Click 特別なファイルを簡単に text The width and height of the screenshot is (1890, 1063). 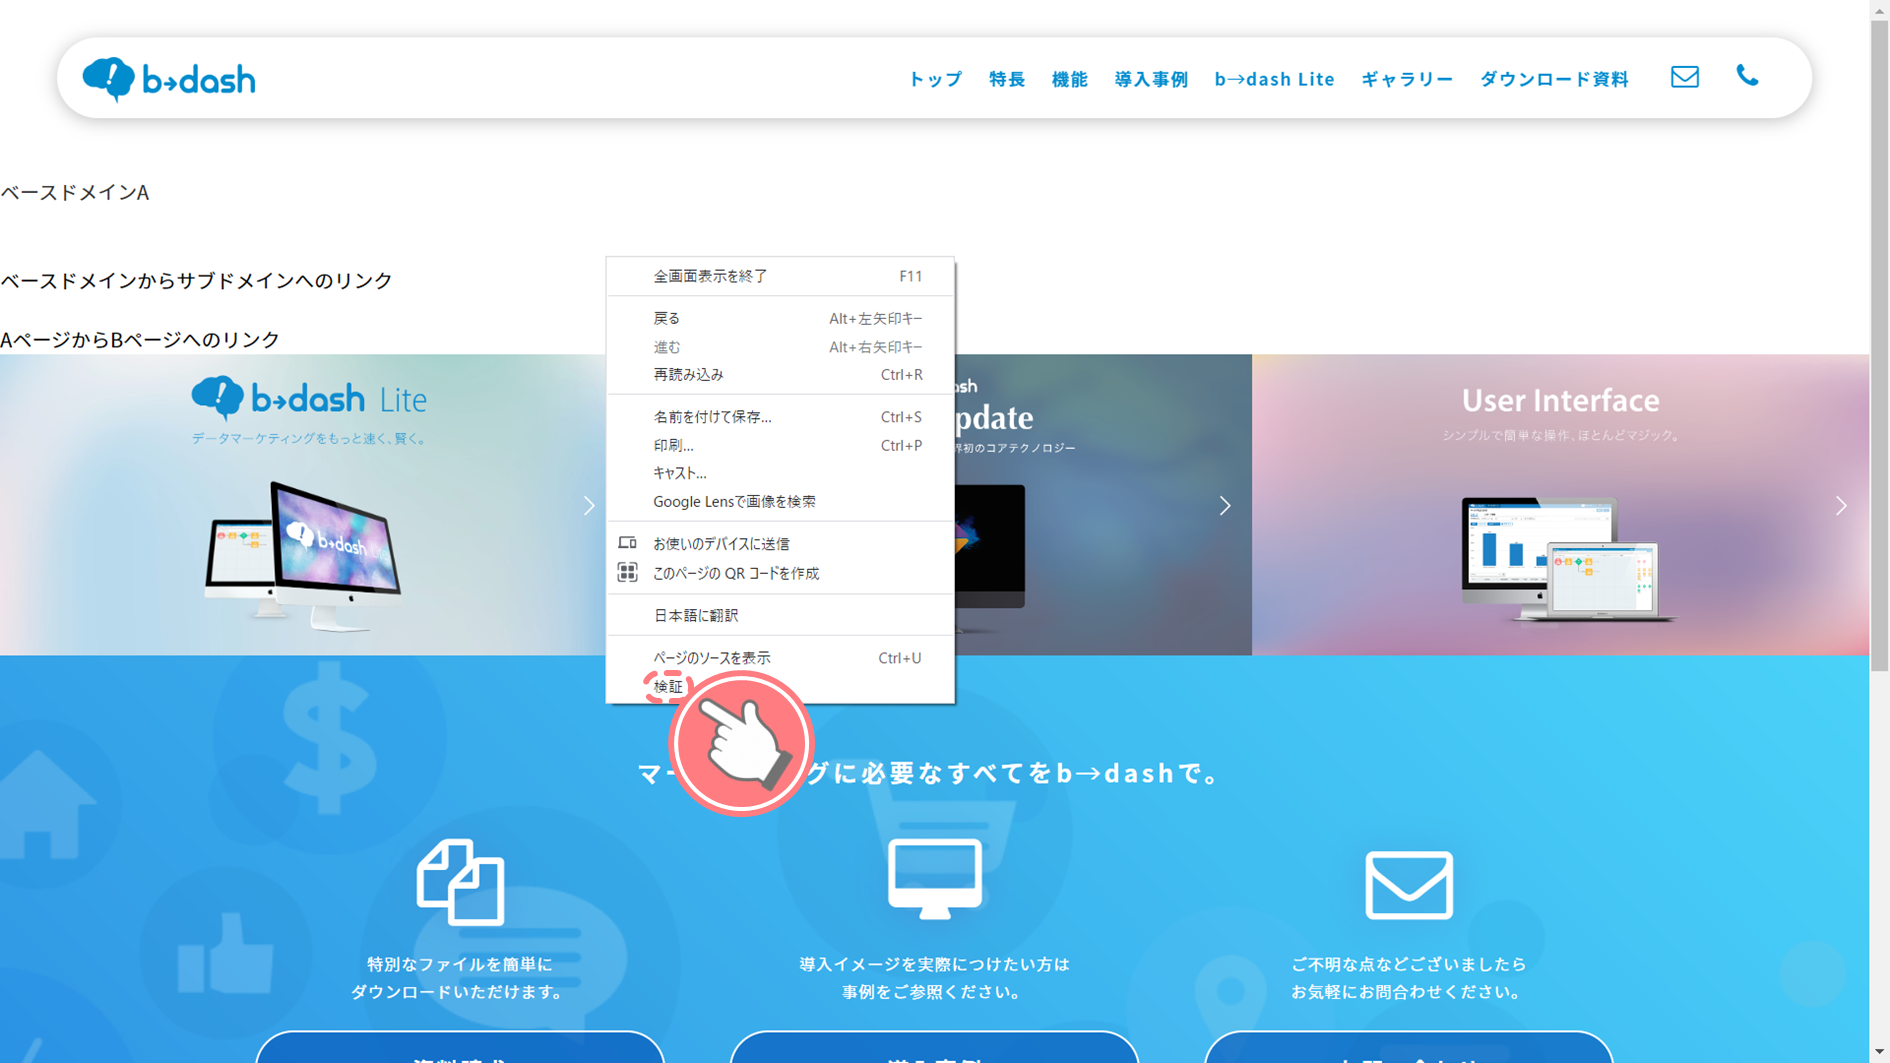[x=459, y=964]
